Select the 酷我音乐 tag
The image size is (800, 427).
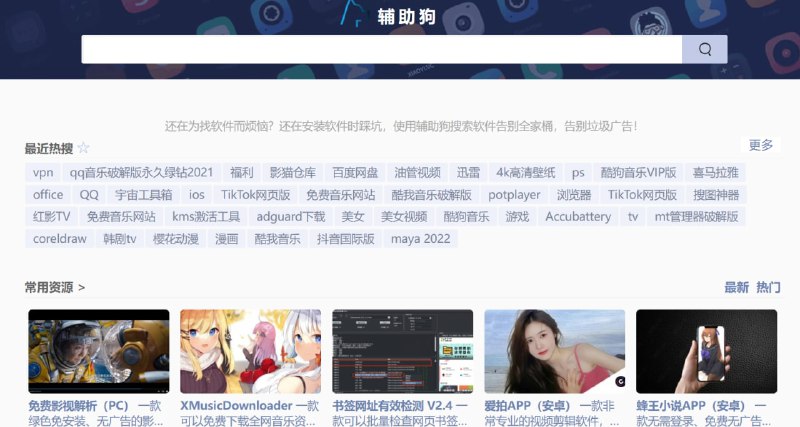[277, 238]
